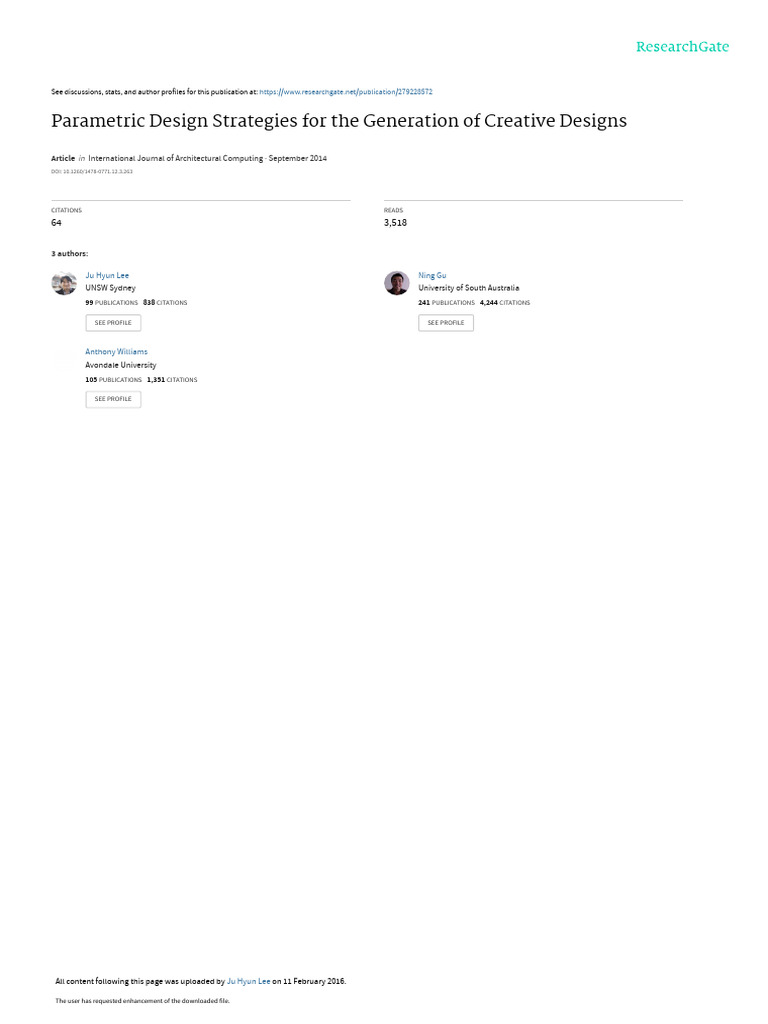Viewport: 768px width, 1024px height.
Task: Click International Journal of Architectural Computing text
Action: pos(176,158)
